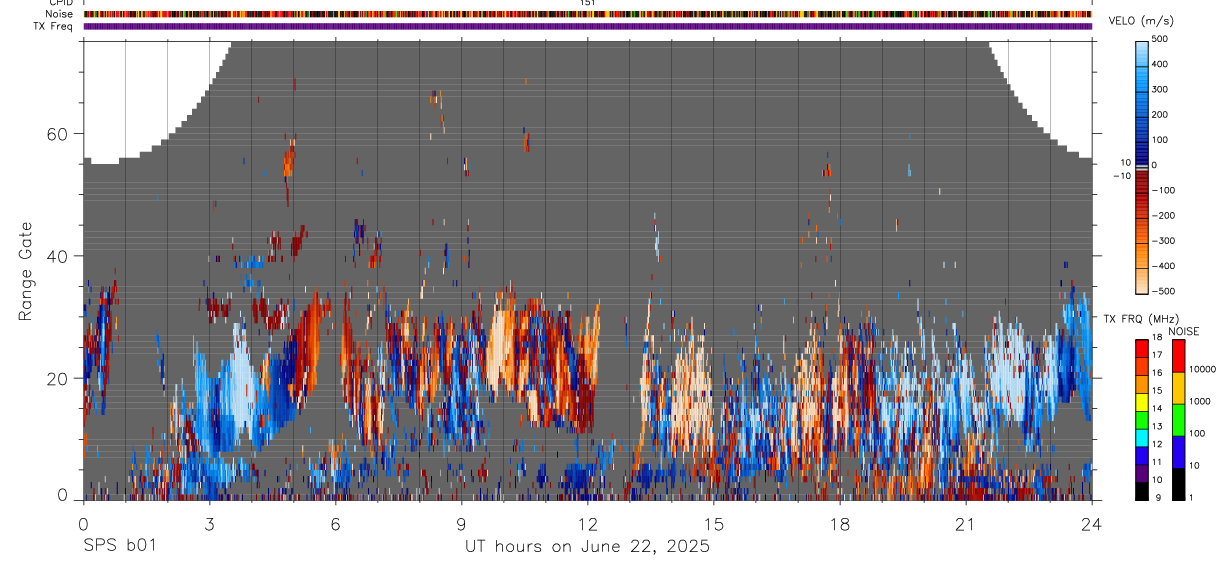Click the velocity gradient colorbar
This screenshot has width=1228, height=567.
[1143, 166]
